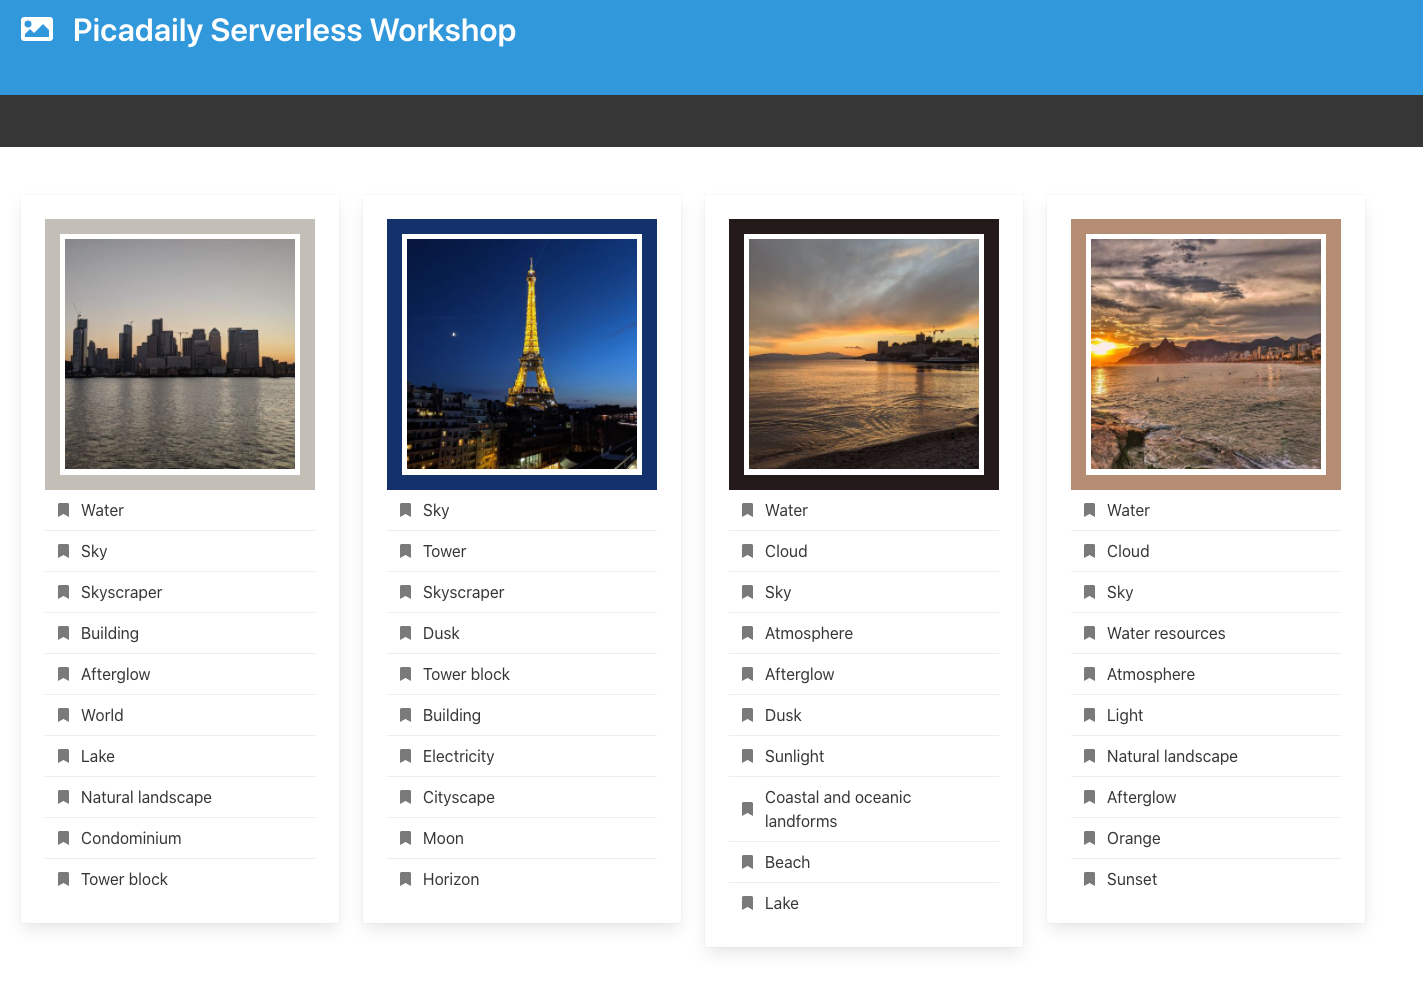
Task: Click the Coastal and oceanic landforms label
Action: 837,809
